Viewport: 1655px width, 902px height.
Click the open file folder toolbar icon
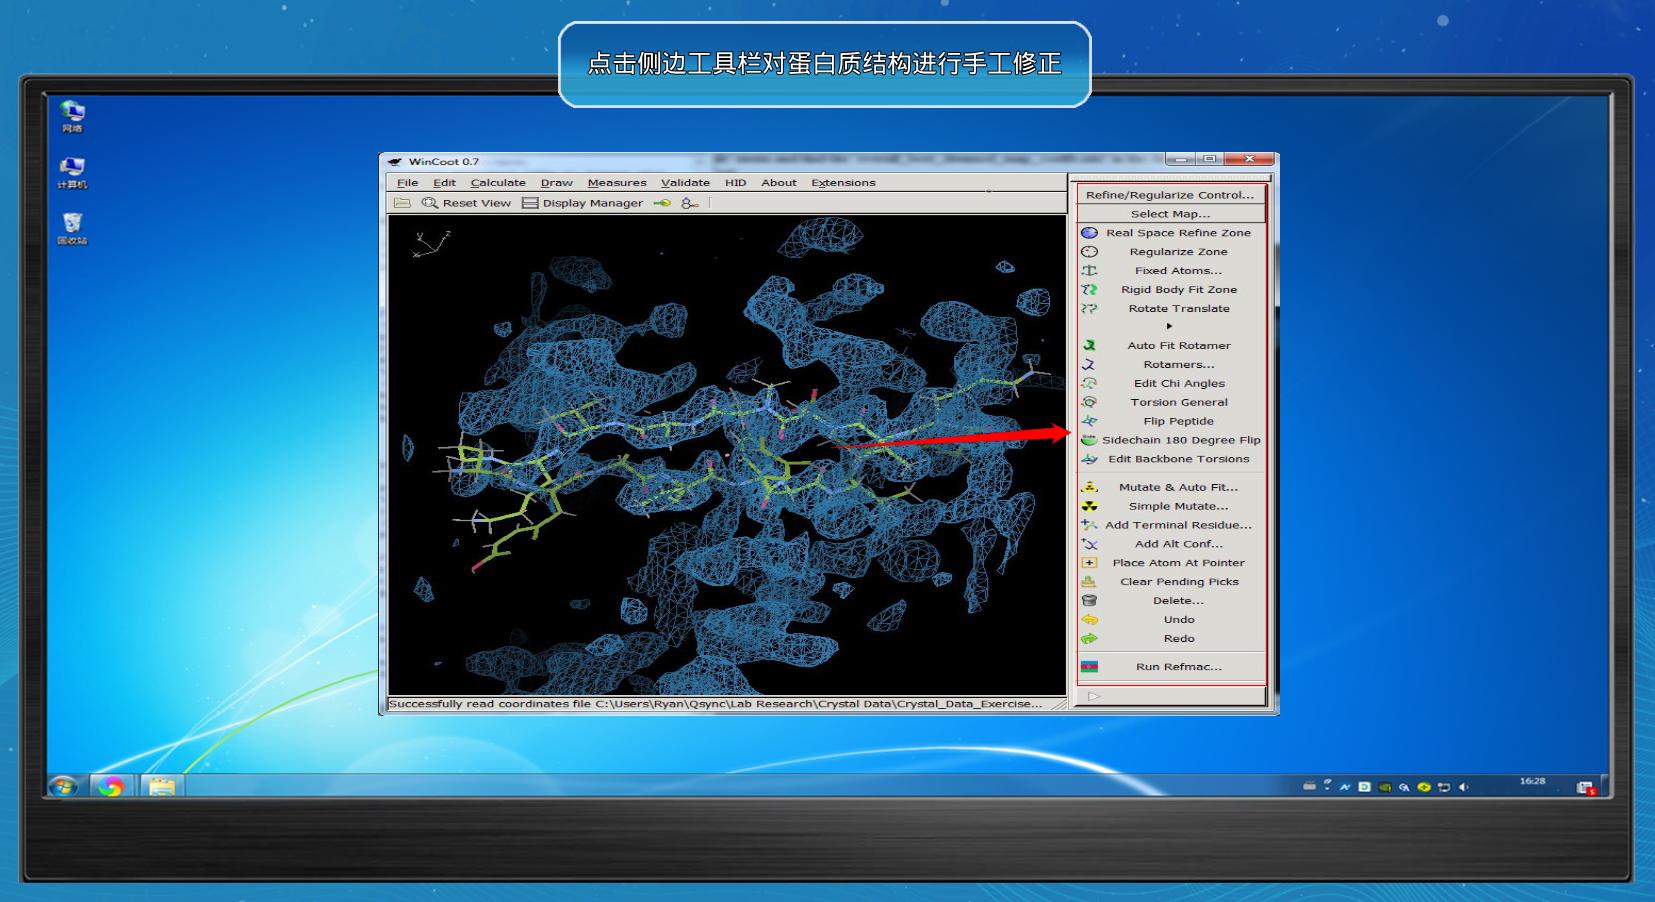[402, 203]
